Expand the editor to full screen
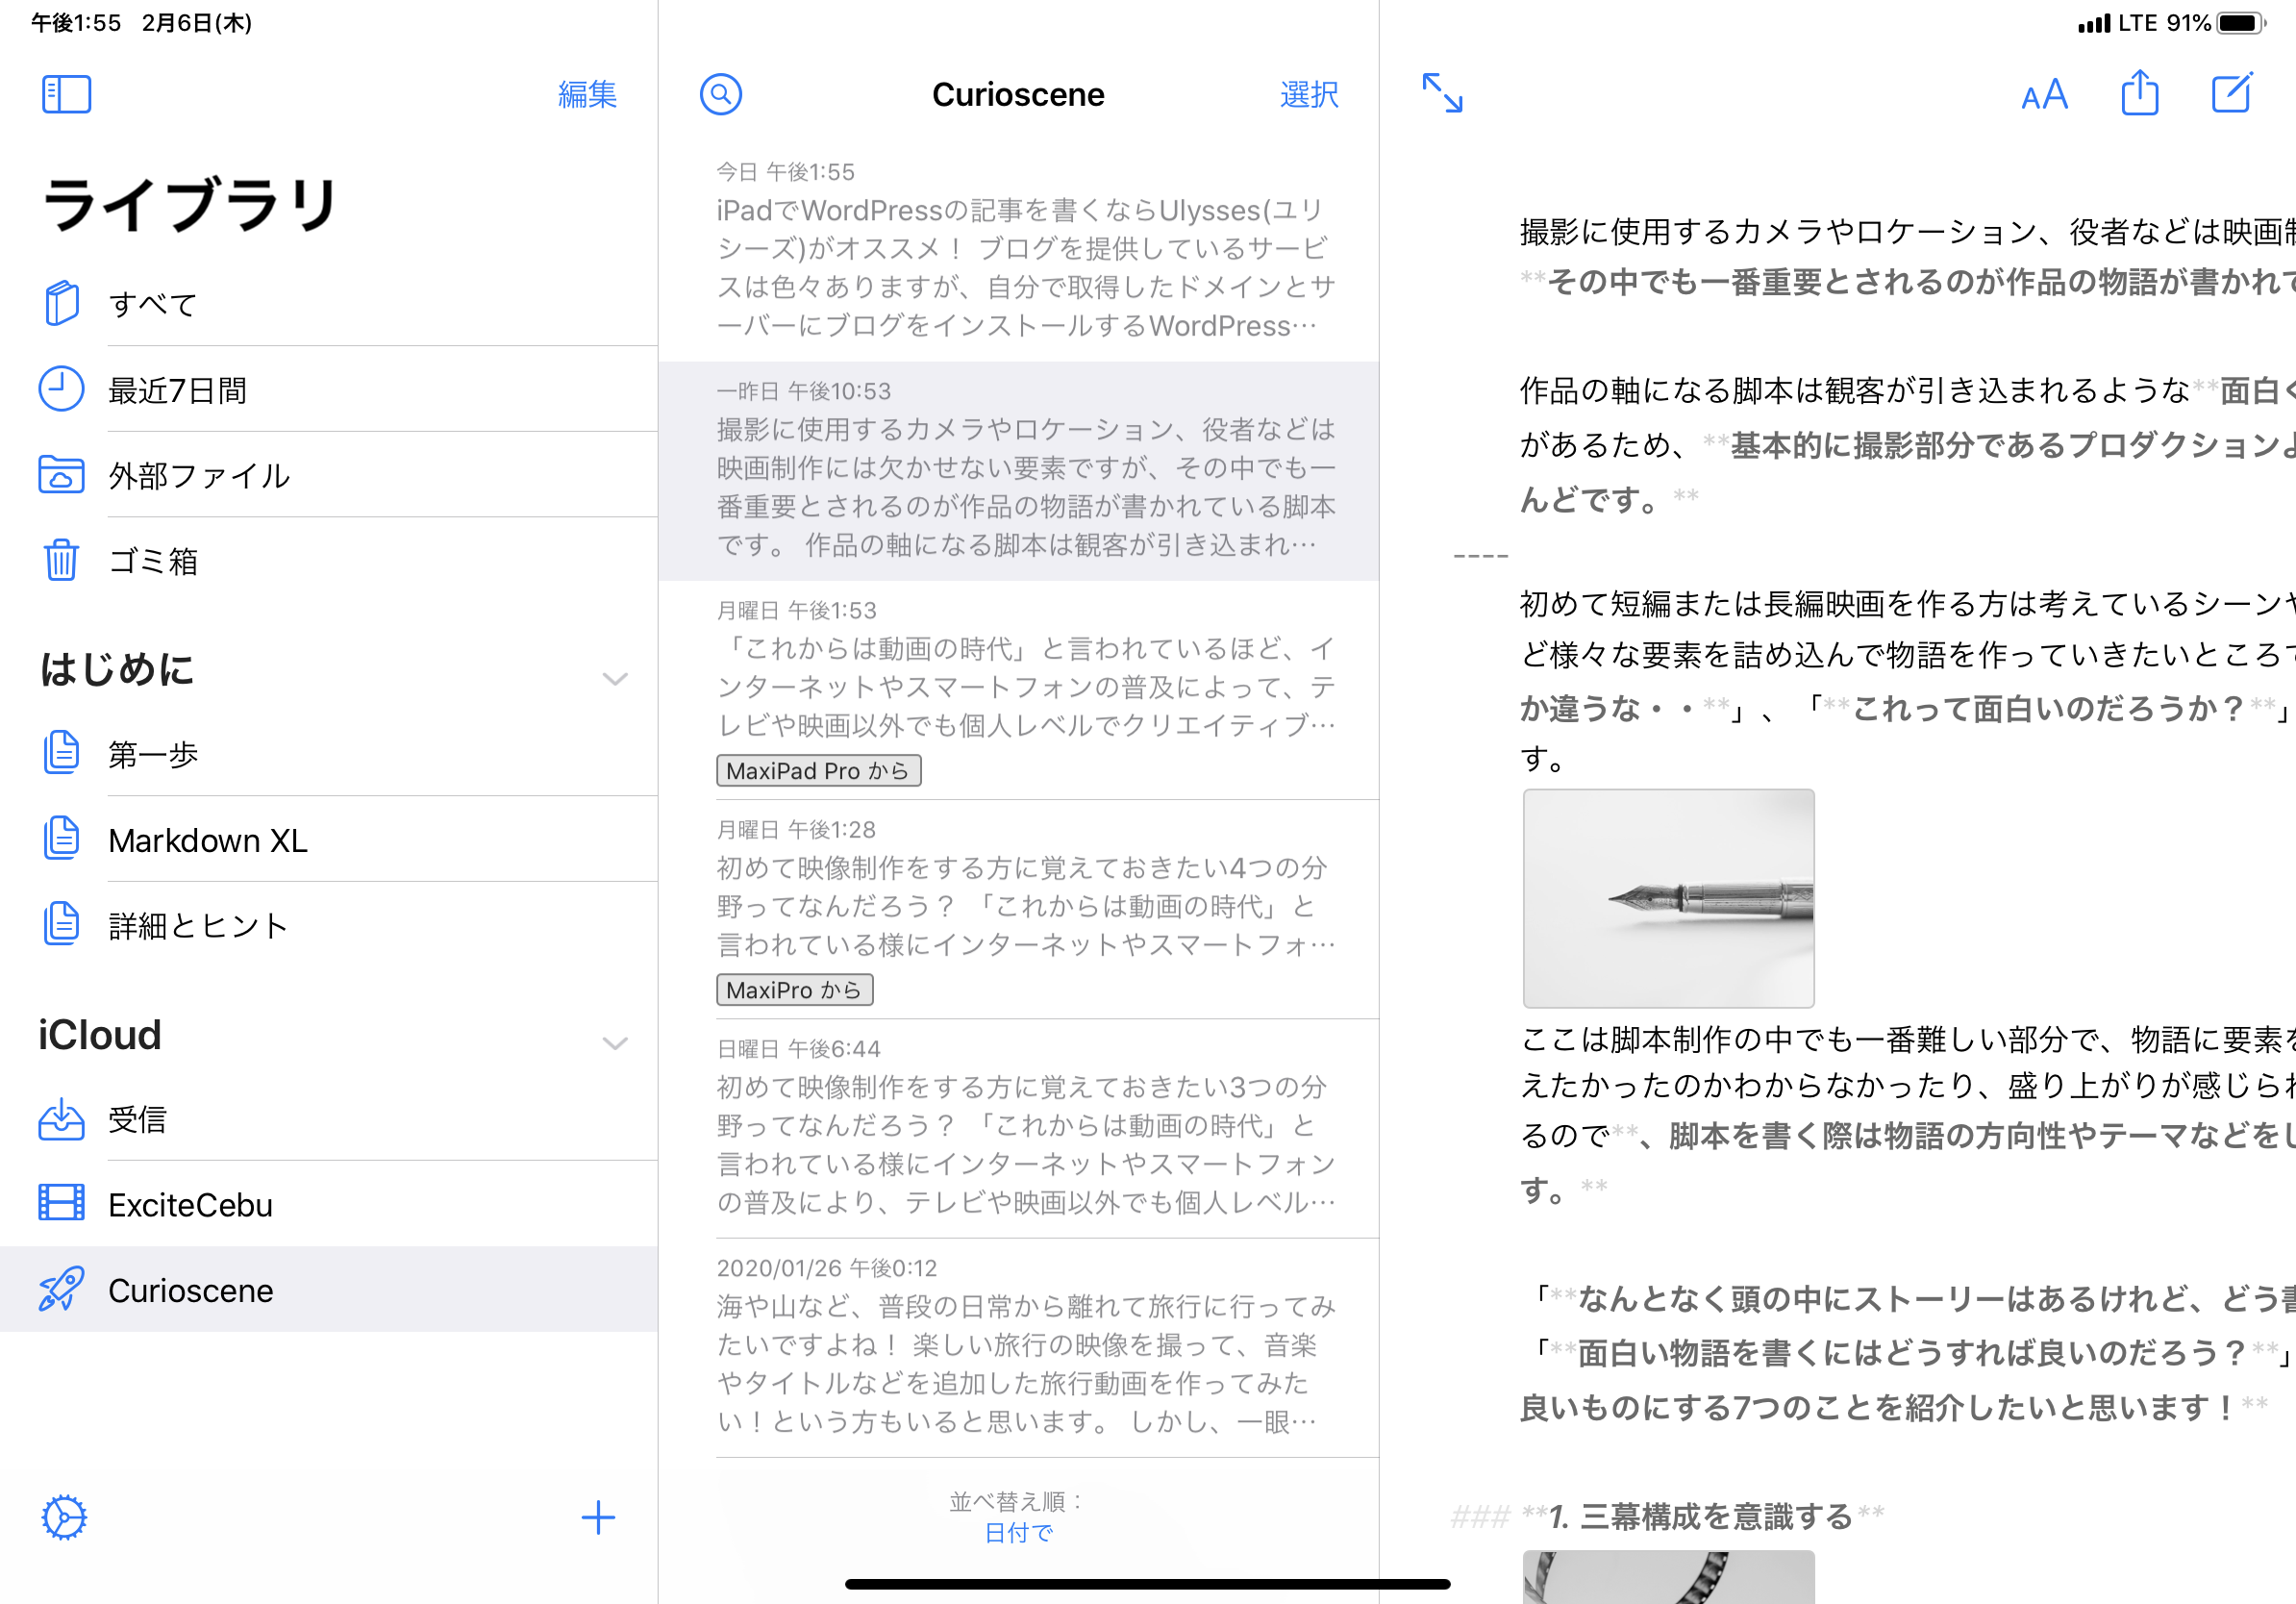Screen dimensions: 2296x1604 point(1442,93)
